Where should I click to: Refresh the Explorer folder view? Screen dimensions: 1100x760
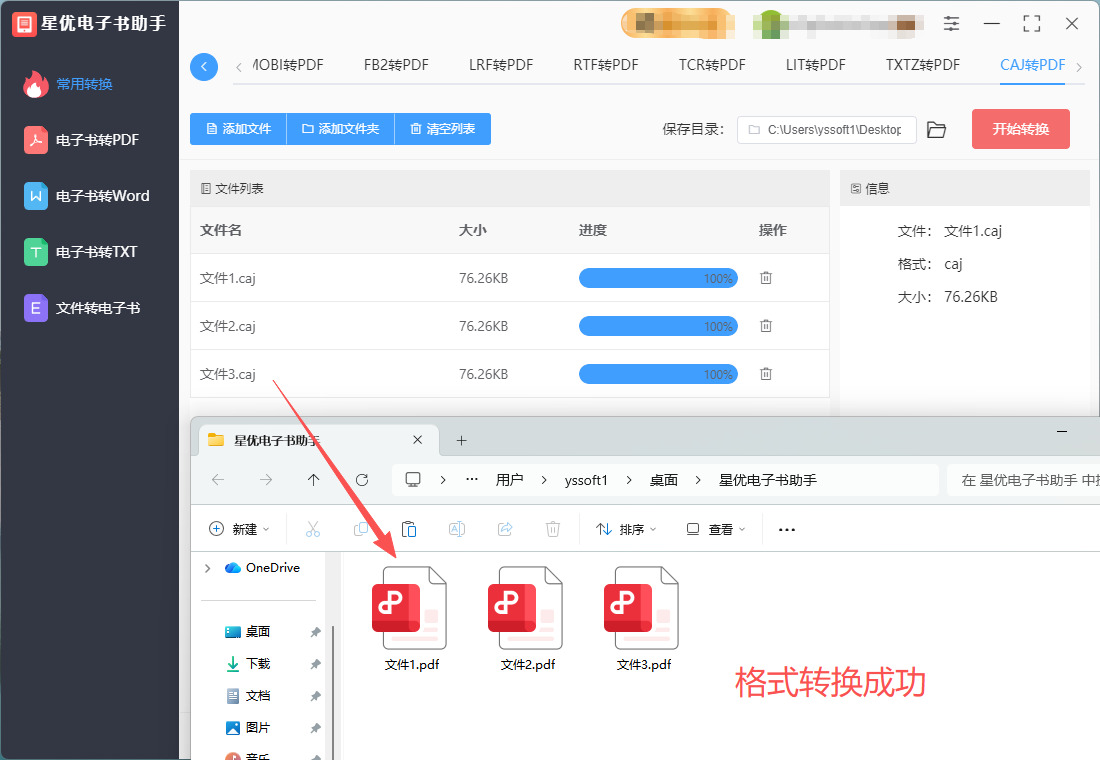pyautogui.click(x=362, y=480)
